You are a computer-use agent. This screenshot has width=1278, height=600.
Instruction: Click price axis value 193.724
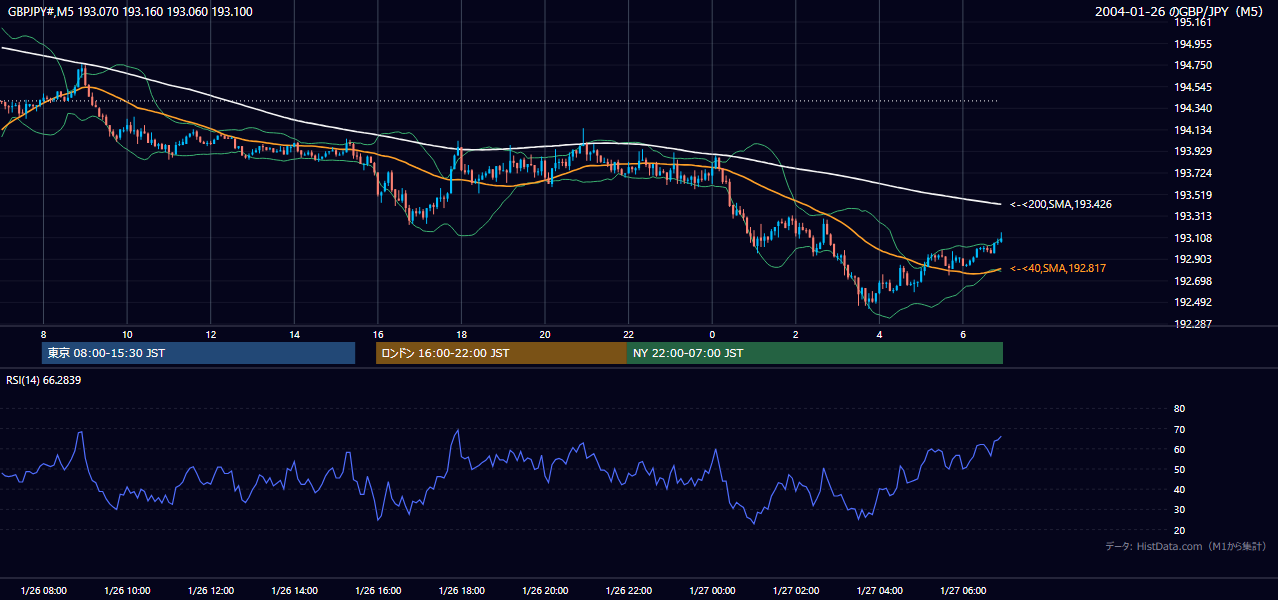point(1193,173)
